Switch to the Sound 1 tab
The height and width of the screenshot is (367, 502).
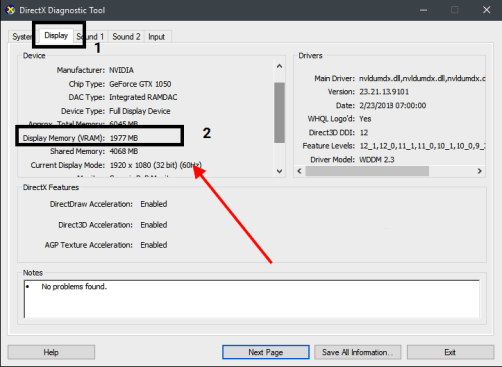pos(90,37)
